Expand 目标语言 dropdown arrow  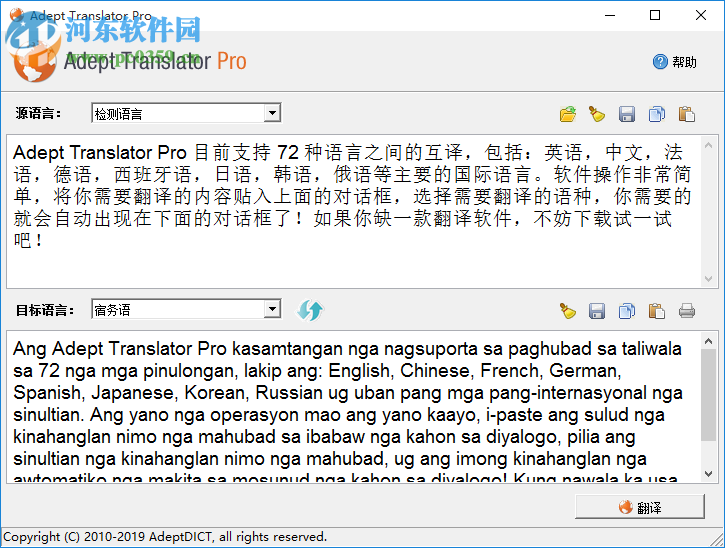click(x=272, y=309)
